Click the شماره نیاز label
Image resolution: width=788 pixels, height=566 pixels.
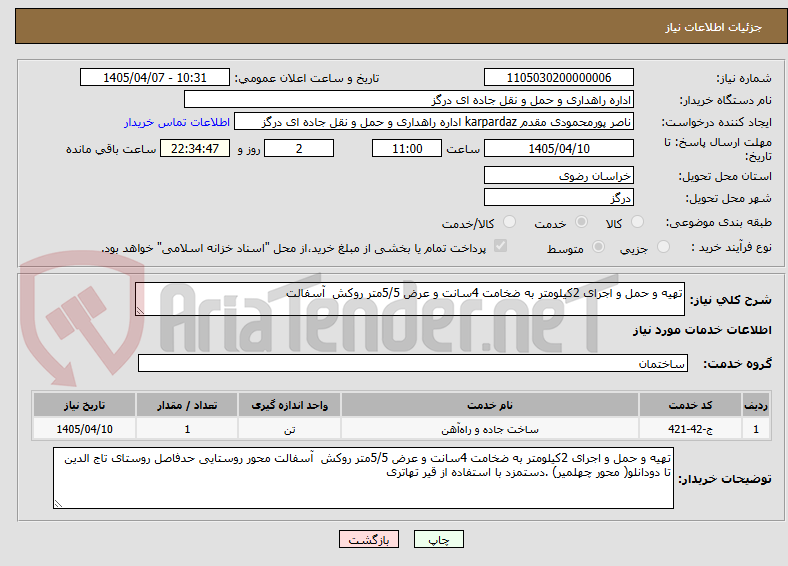pos(744,78)
